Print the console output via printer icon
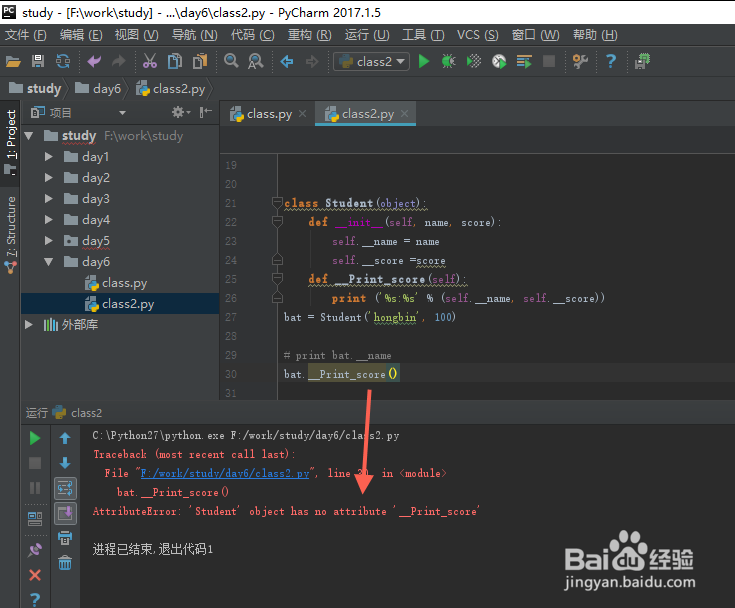The image size is (735, 608). [65, 538]
